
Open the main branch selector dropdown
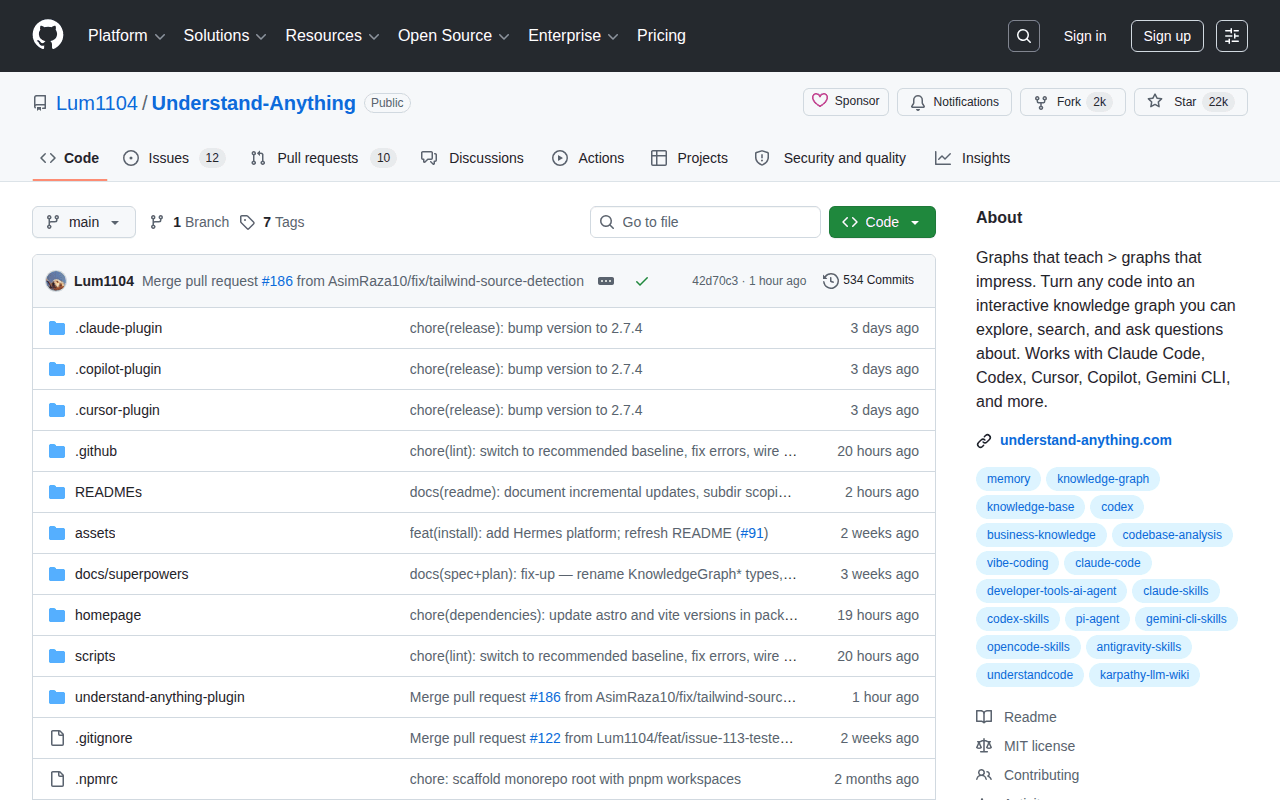click(x=84, y=222)
